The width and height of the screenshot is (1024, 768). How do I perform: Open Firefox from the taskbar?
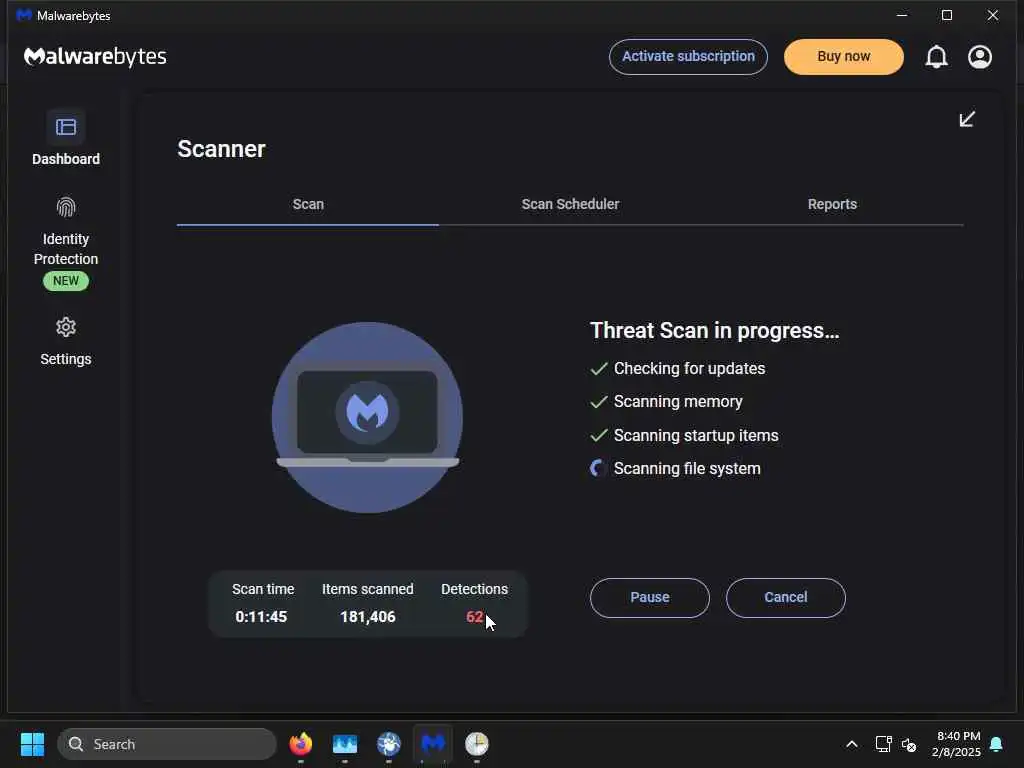pyautogui.click(x=300, y=744)
